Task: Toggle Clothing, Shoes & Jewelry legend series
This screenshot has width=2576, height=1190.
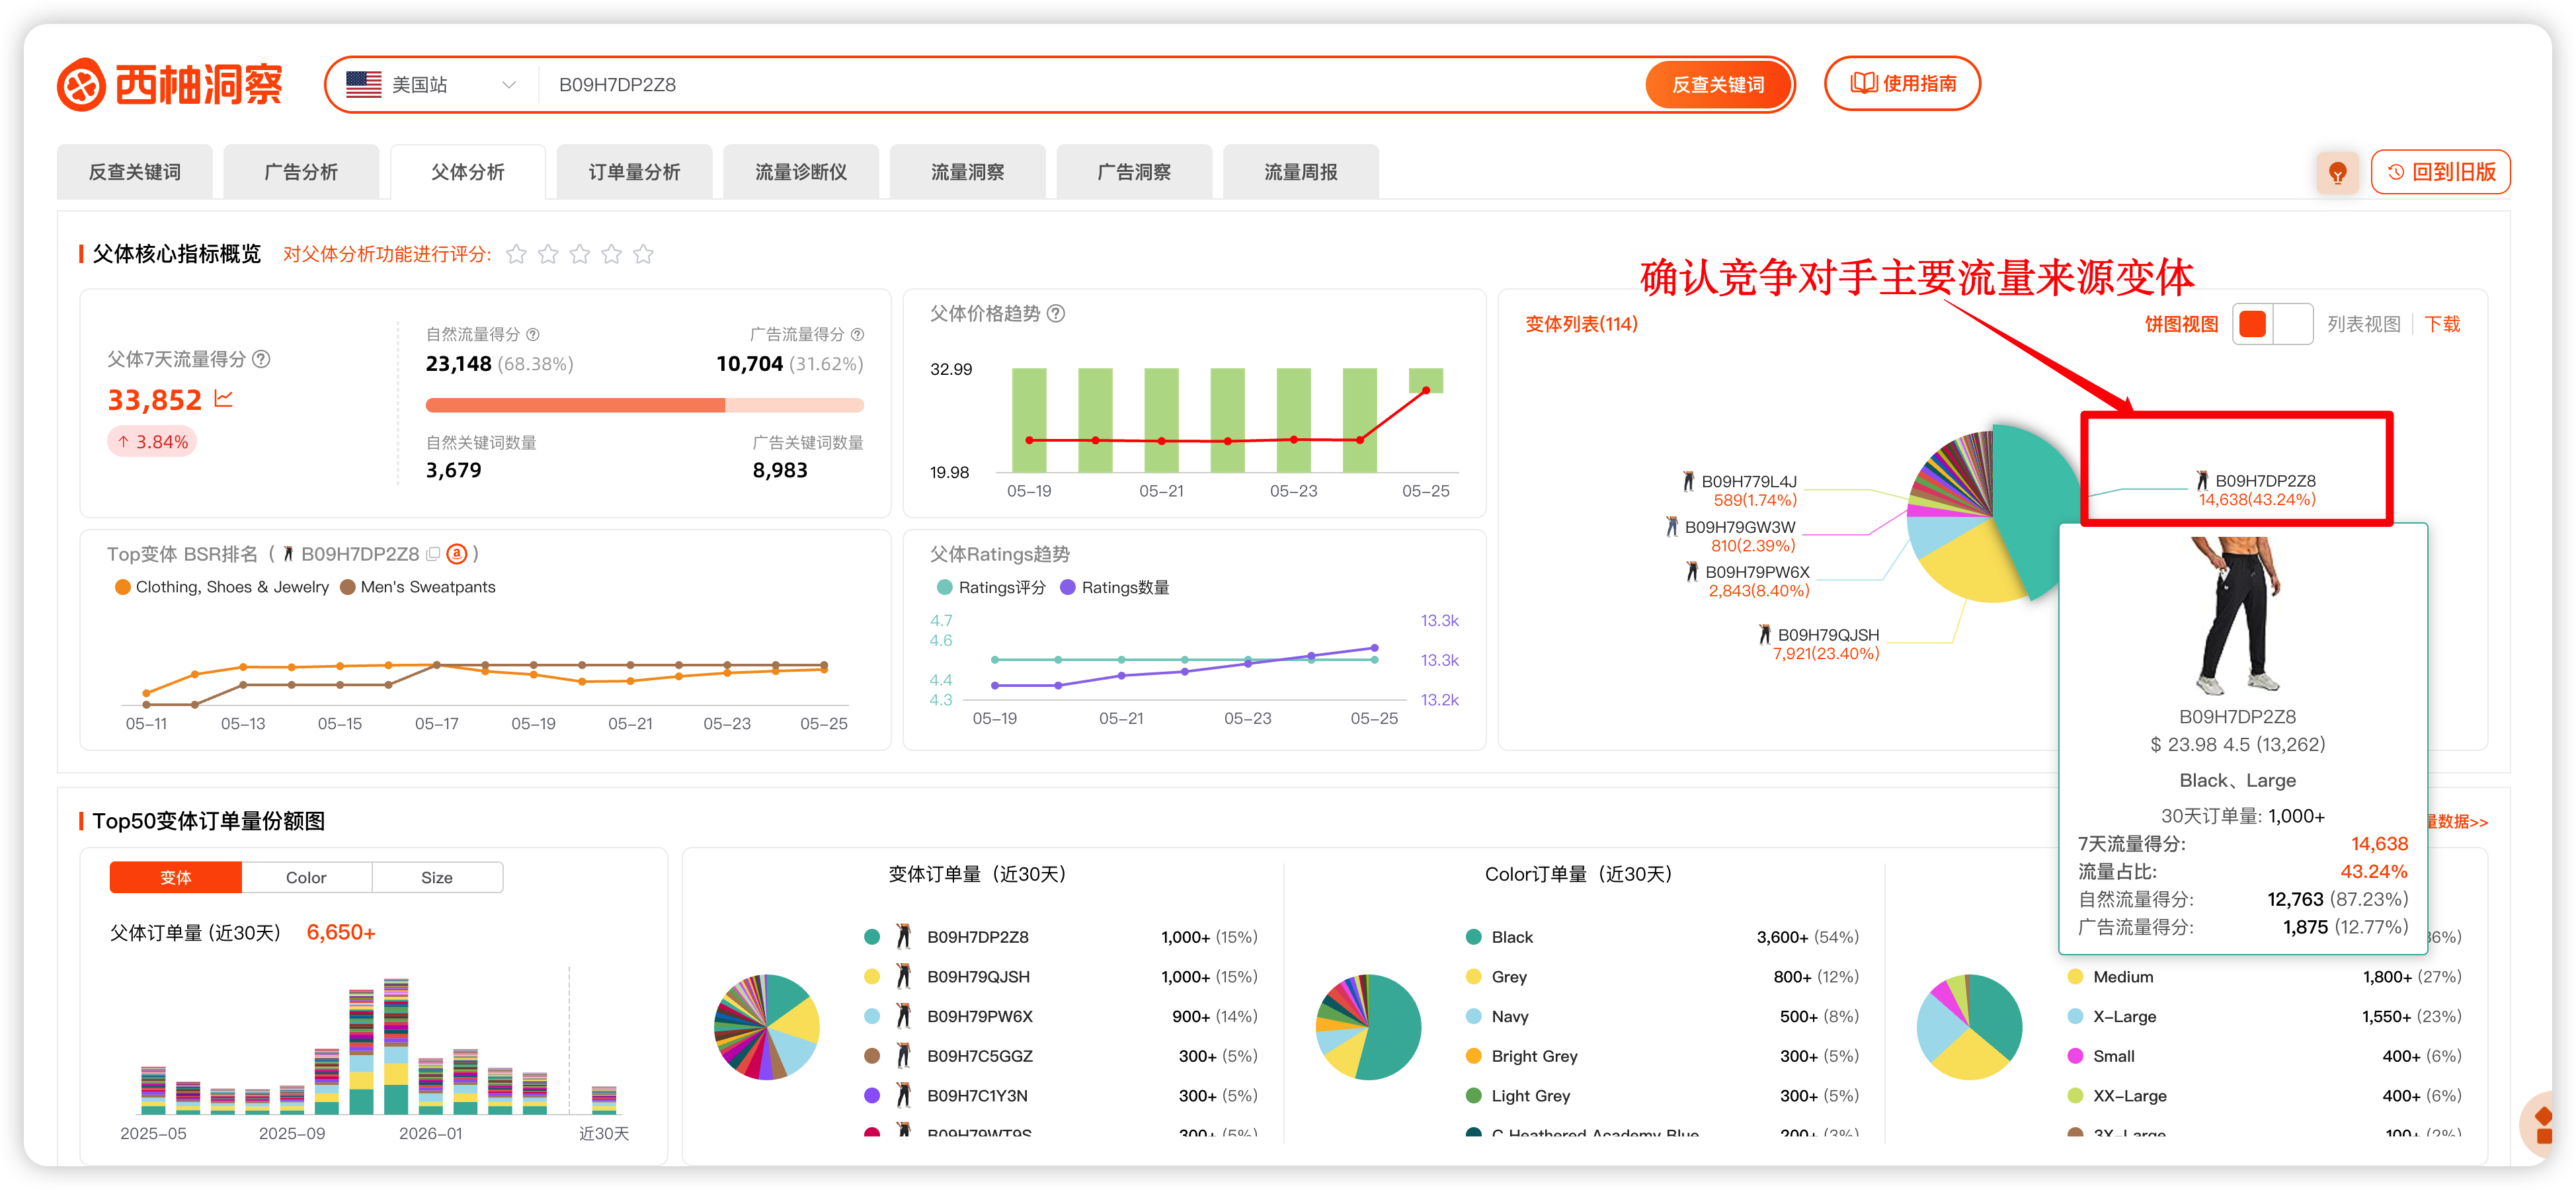Action: pyautogui.click(x=222, y=587)
